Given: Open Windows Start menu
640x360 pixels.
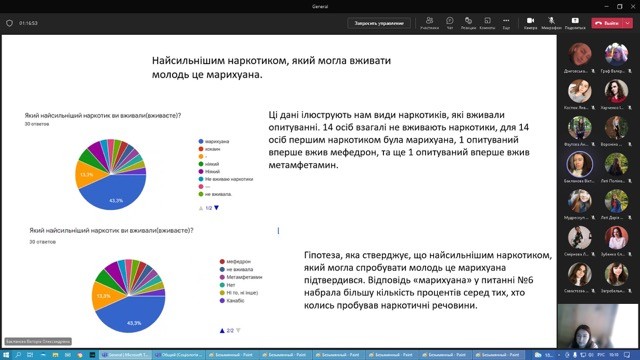Looking at the screenshot, I should pos(6,355).
